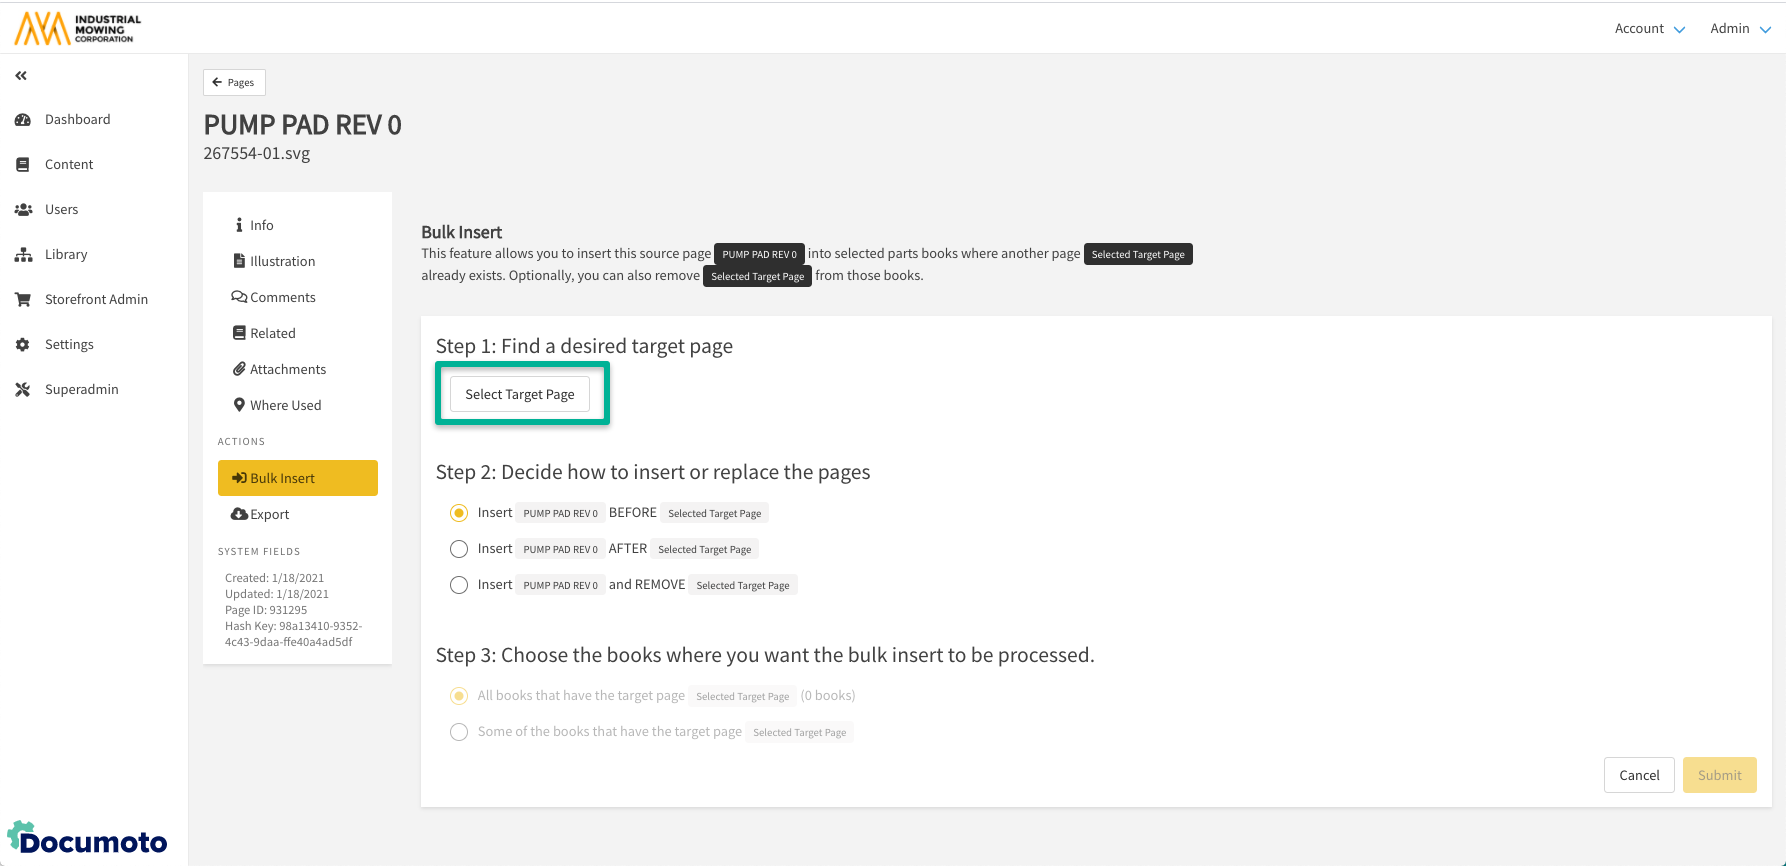Image resolution: width=1786 pixels, height=866 pixels.
Task: Click the Storefront Admin cart icon
Action: 22,300
